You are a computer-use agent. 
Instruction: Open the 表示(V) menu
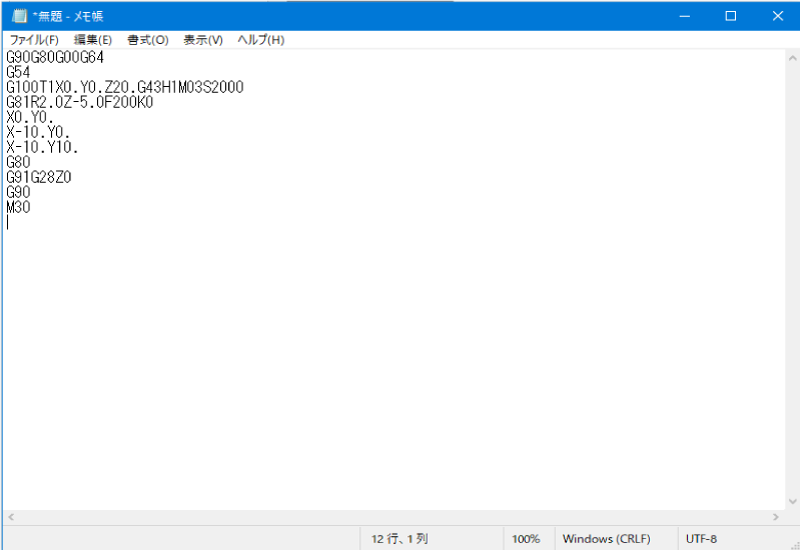click(x=203, y=40)
